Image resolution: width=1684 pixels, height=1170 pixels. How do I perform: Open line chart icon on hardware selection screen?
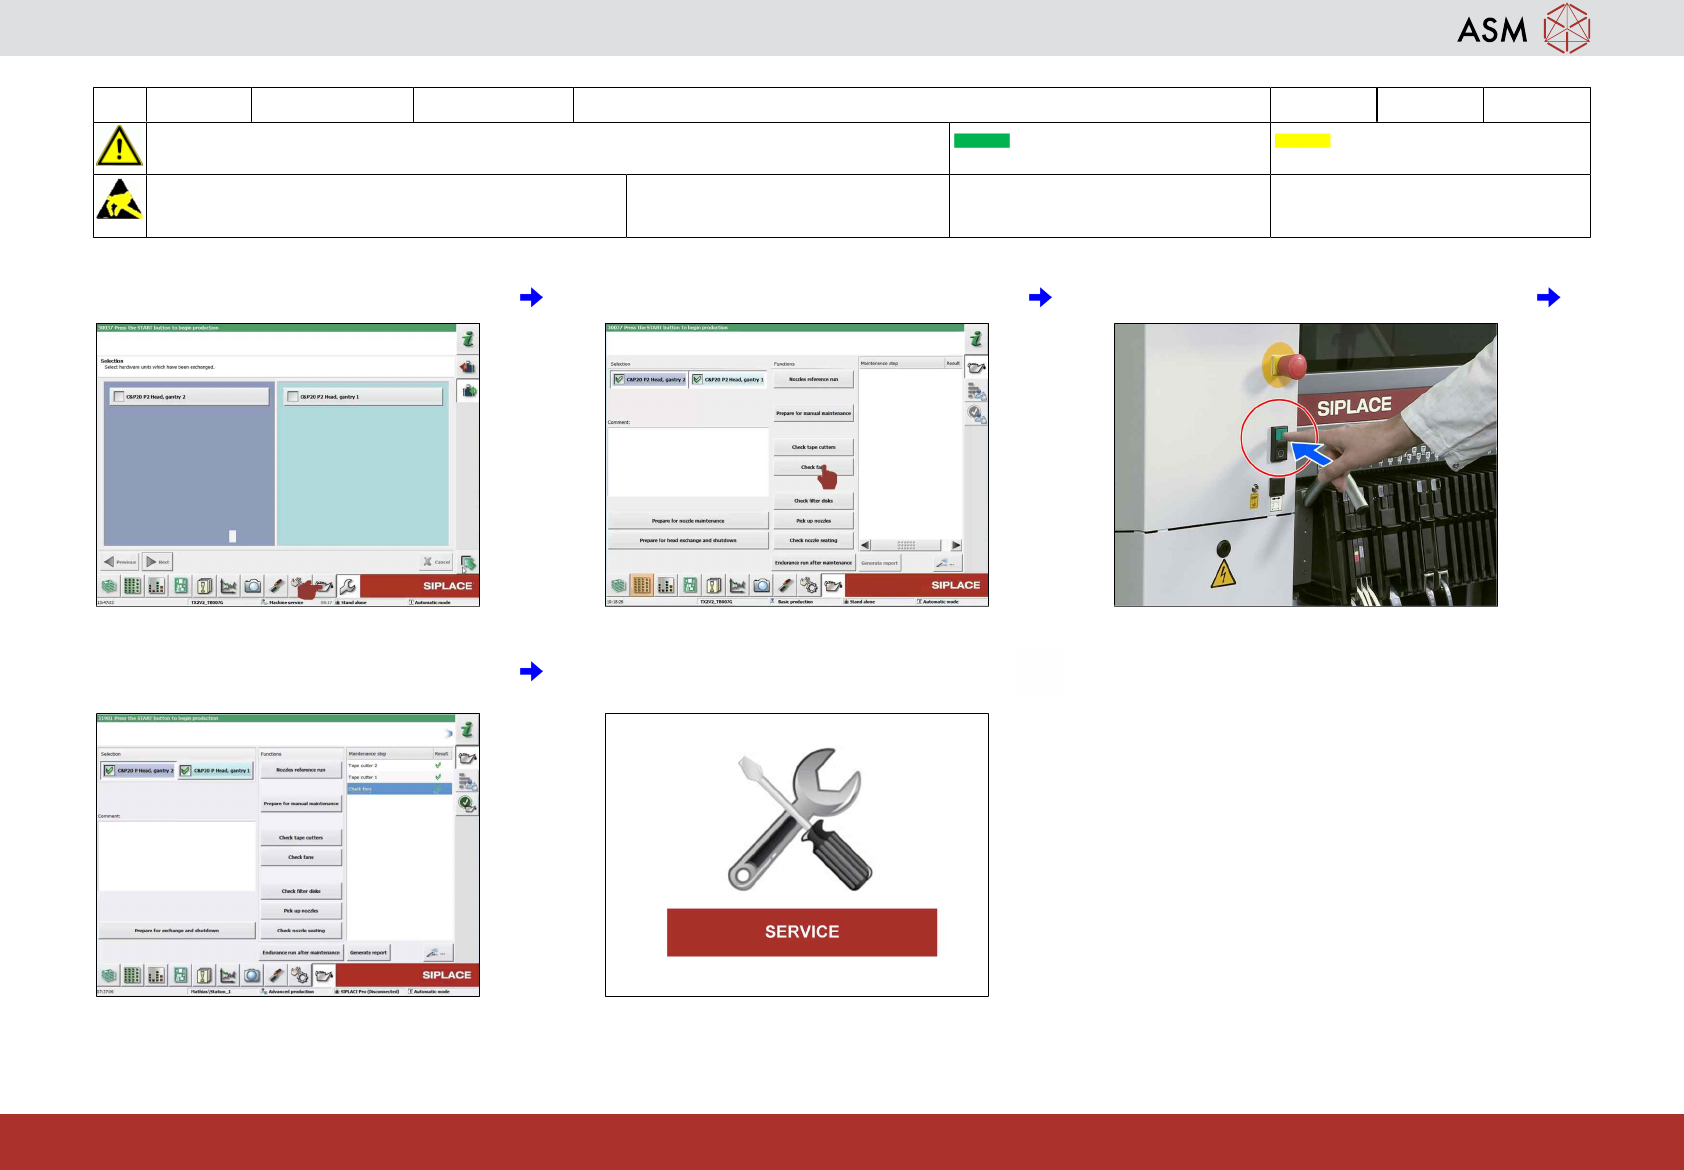click(229, 586)
